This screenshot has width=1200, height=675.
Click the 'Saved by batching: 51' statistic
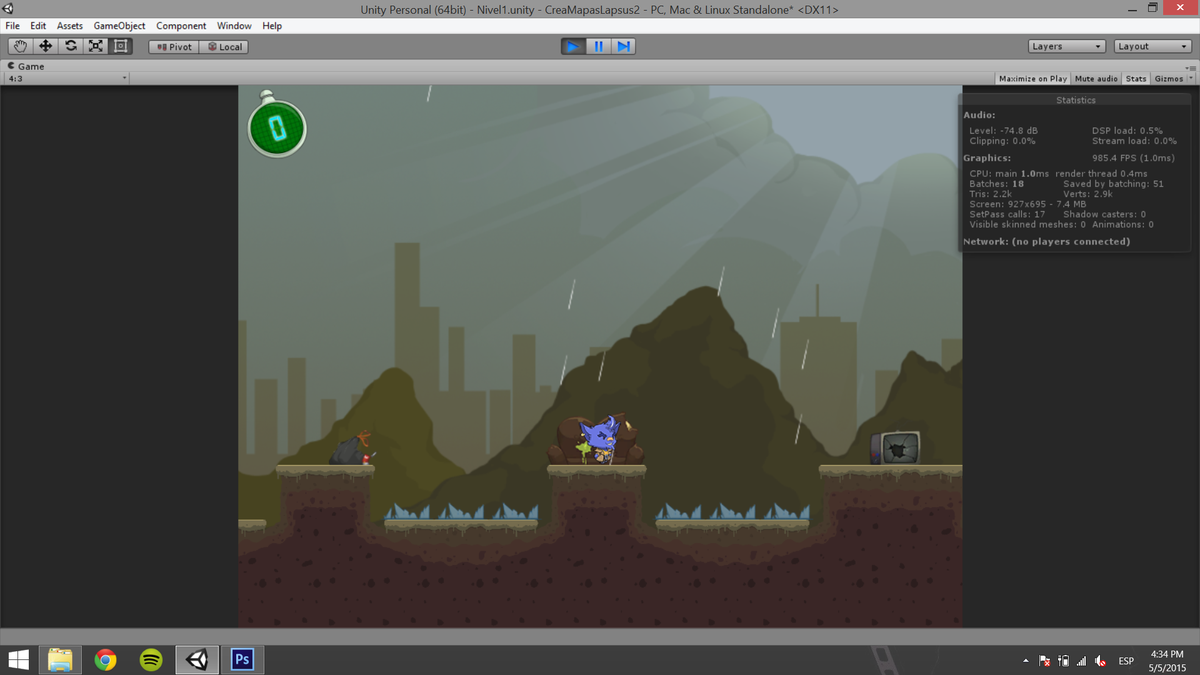tap(1113, 184)
